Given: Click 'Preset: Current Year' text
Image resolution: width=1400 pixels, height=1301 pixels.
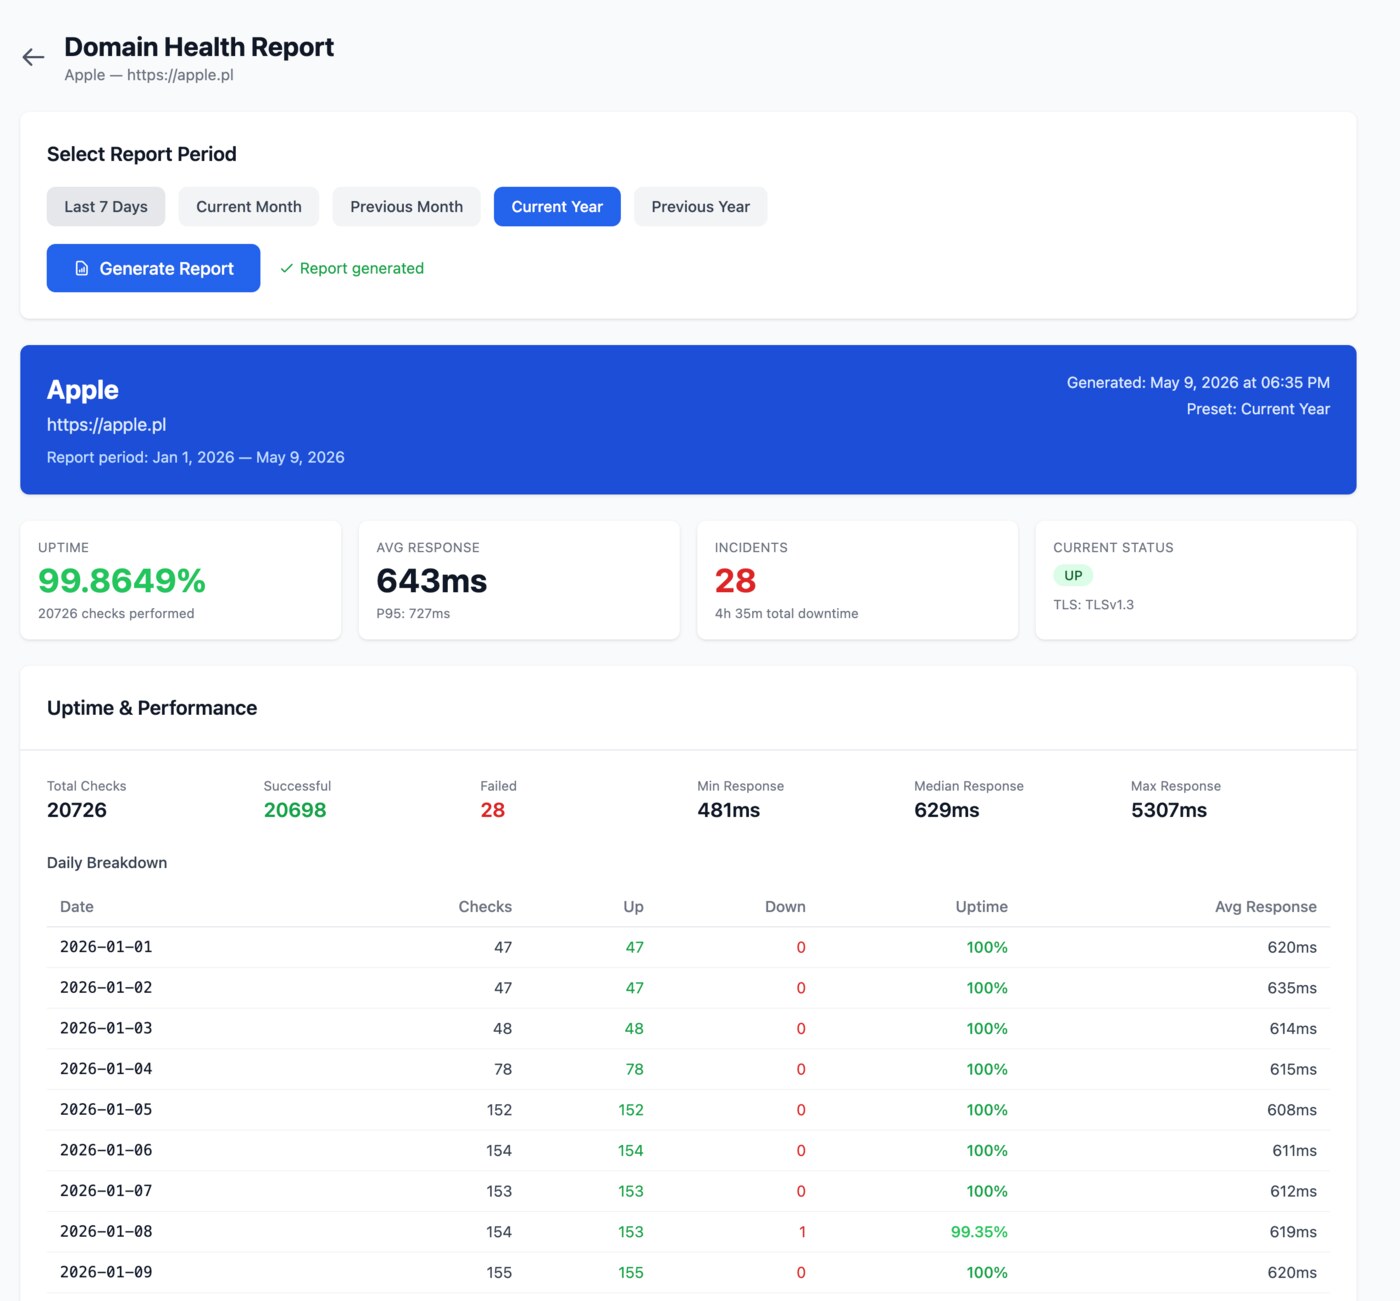Looking at the screenshot, I should 1258,409.
